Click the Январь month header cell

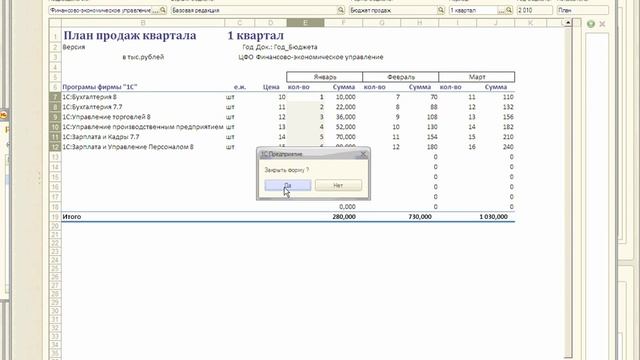[x=324, y=77]
